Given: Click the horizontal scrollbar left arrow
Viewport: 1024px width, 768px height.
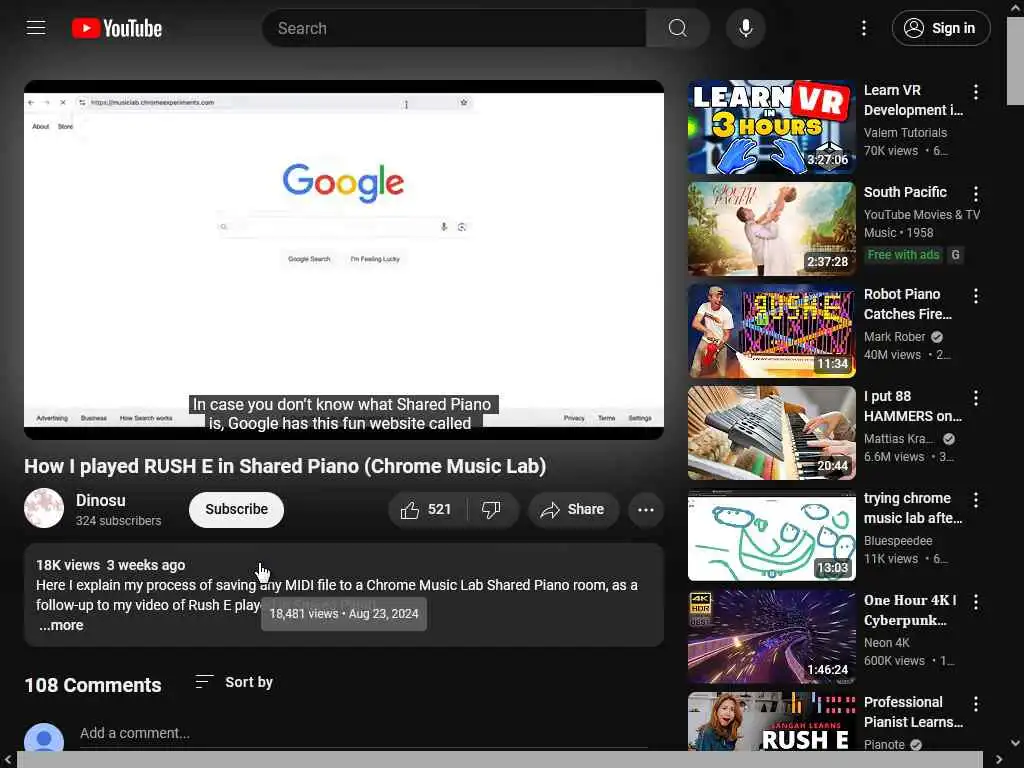Looking at the screenshot, I should coord(8,760).
